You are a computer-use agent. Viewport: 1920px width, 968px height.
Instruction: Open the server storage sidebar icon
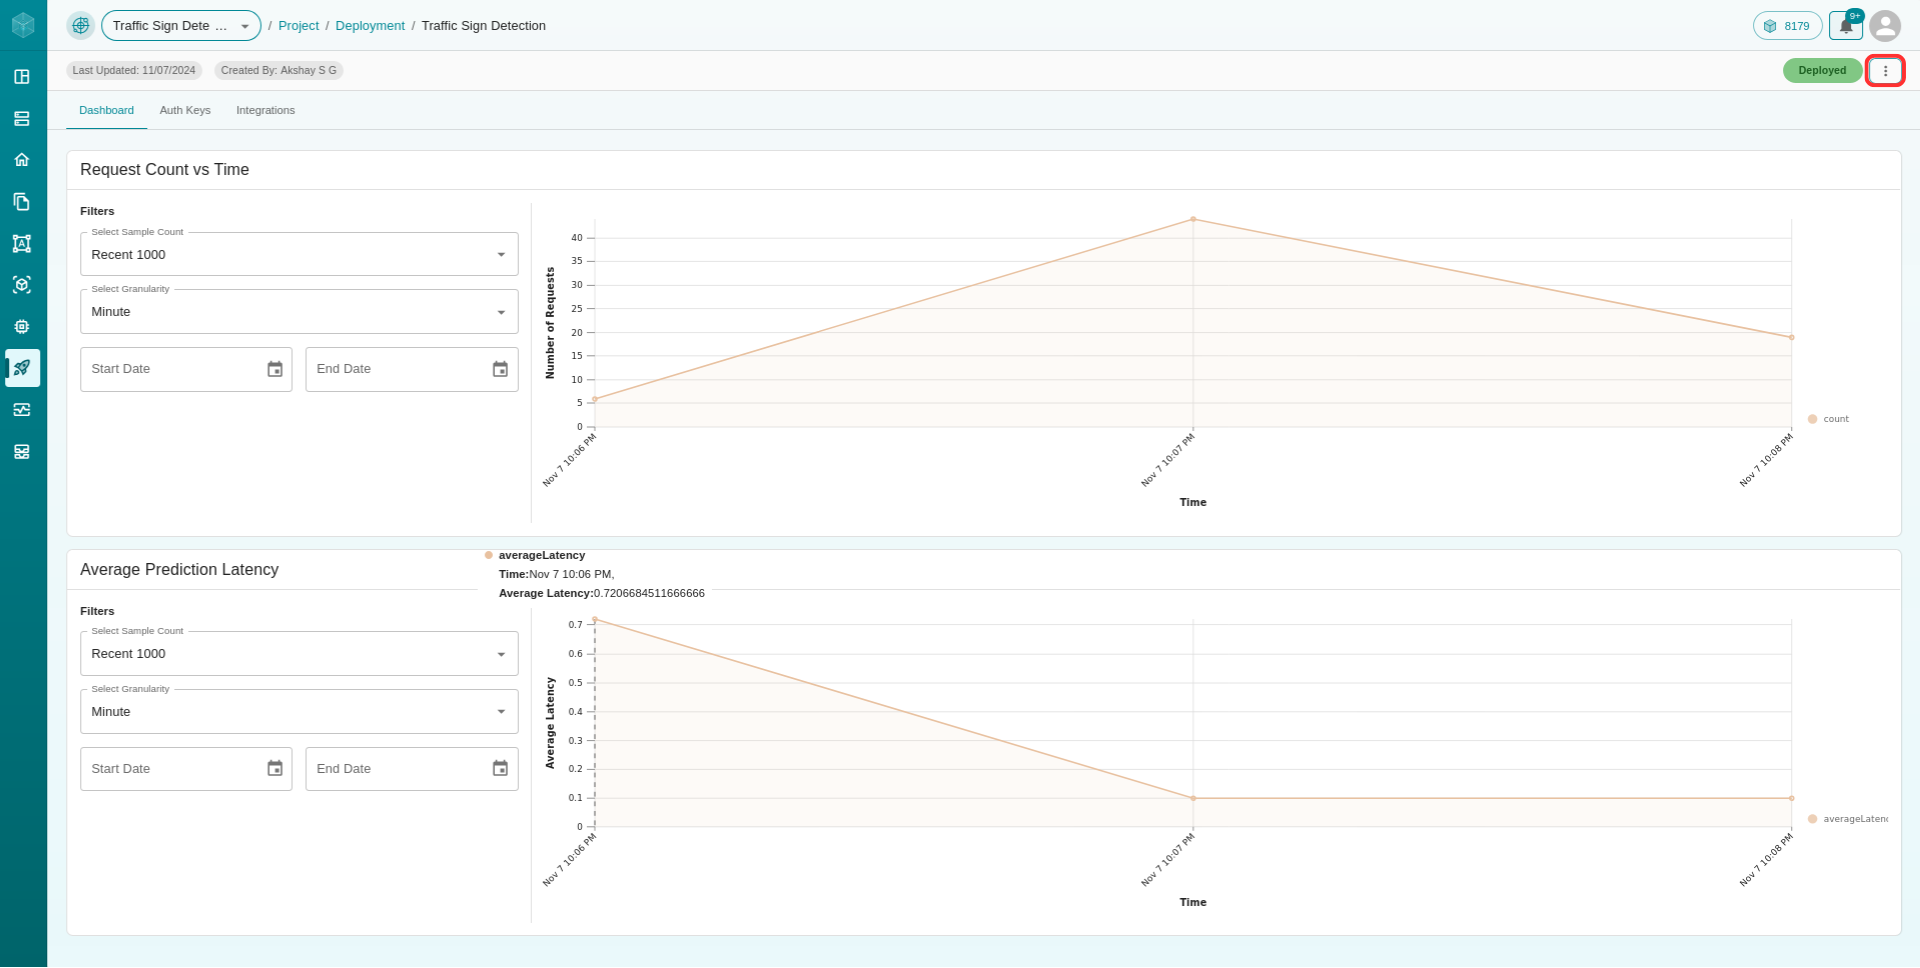22,119
